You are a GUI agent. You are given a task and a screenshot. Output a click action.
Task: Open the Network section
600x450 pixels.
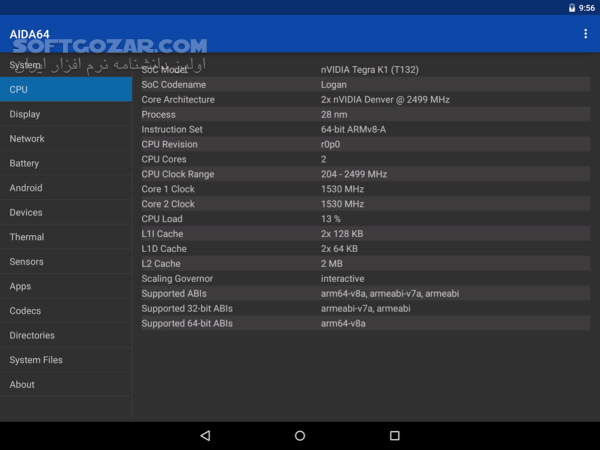(66, 139)
